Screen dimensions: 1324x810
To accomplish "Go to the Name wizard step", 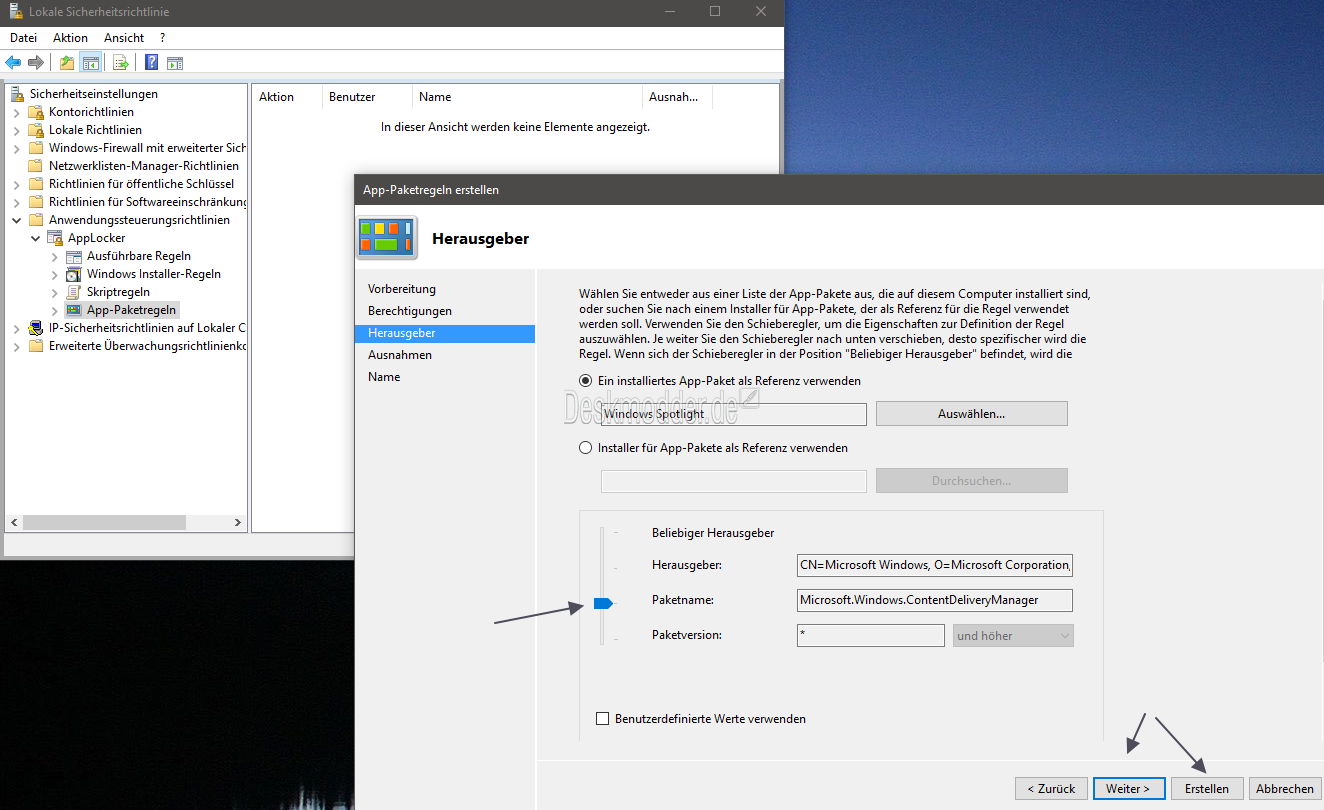I will (384, 377).
